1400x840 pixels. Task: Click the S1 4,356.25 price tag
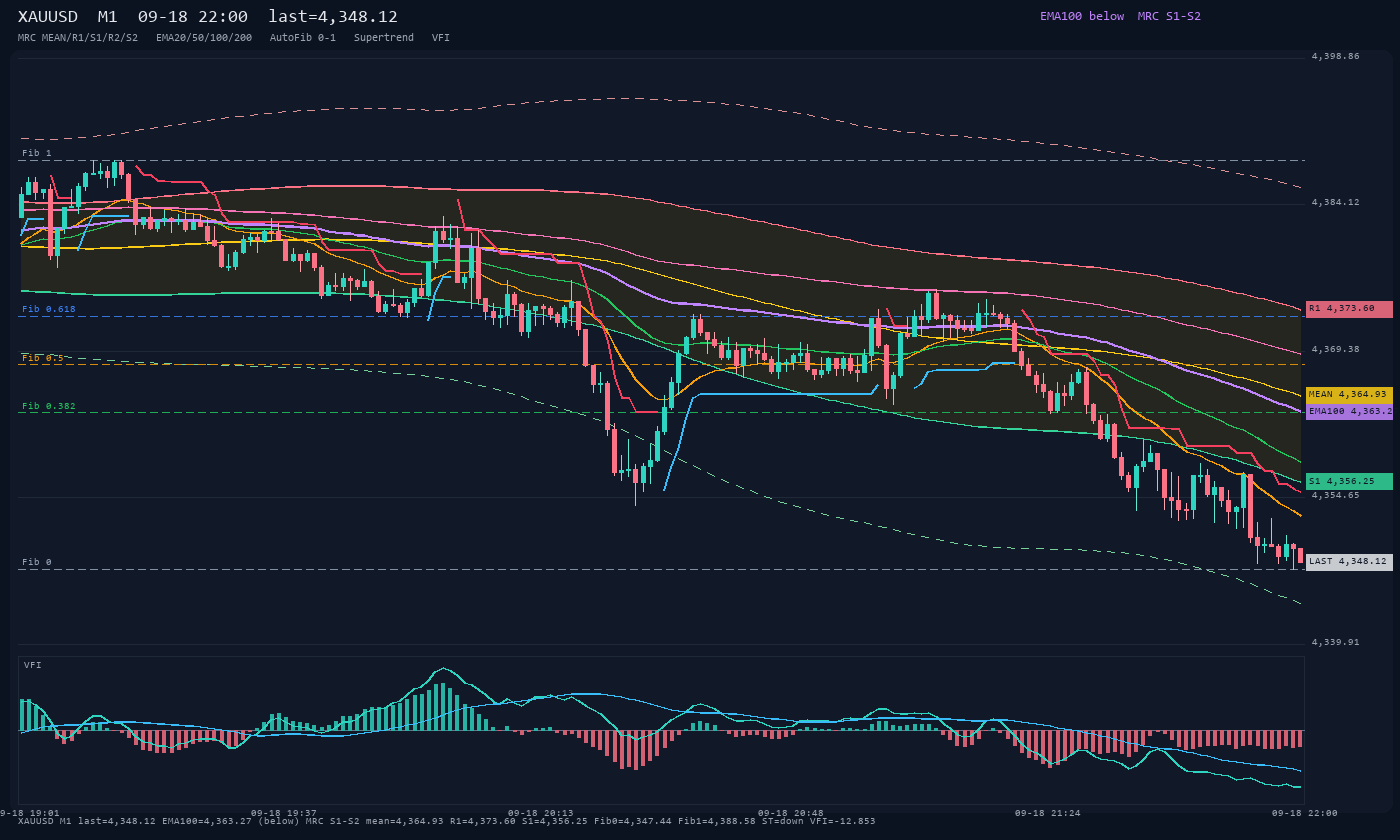(1349, 481)
